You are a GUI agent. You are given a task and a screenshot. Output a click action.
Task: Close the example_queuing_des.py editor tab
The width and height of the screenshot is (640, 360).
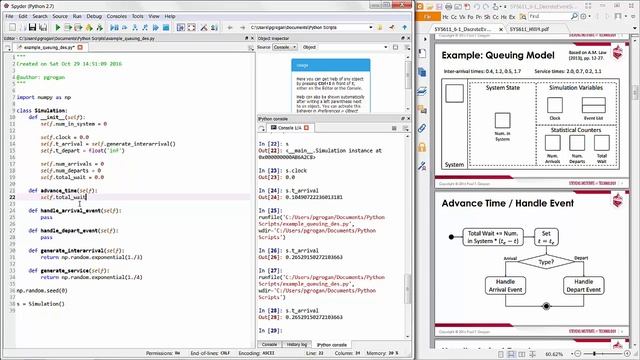(x=80, y=47)
